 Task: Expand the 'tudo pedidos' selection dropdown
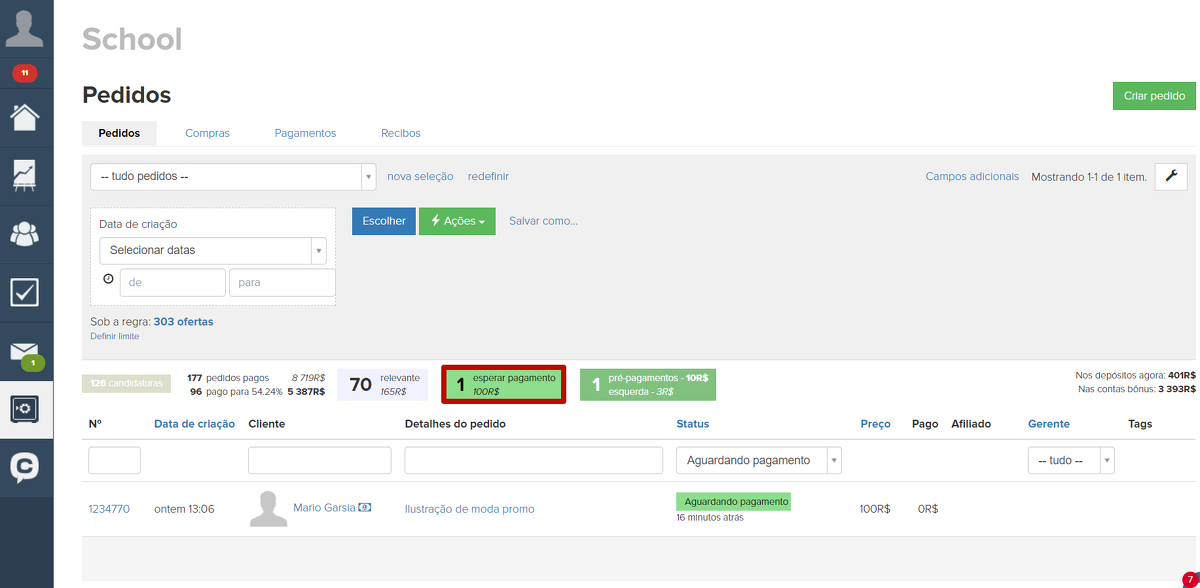point(232,177)
